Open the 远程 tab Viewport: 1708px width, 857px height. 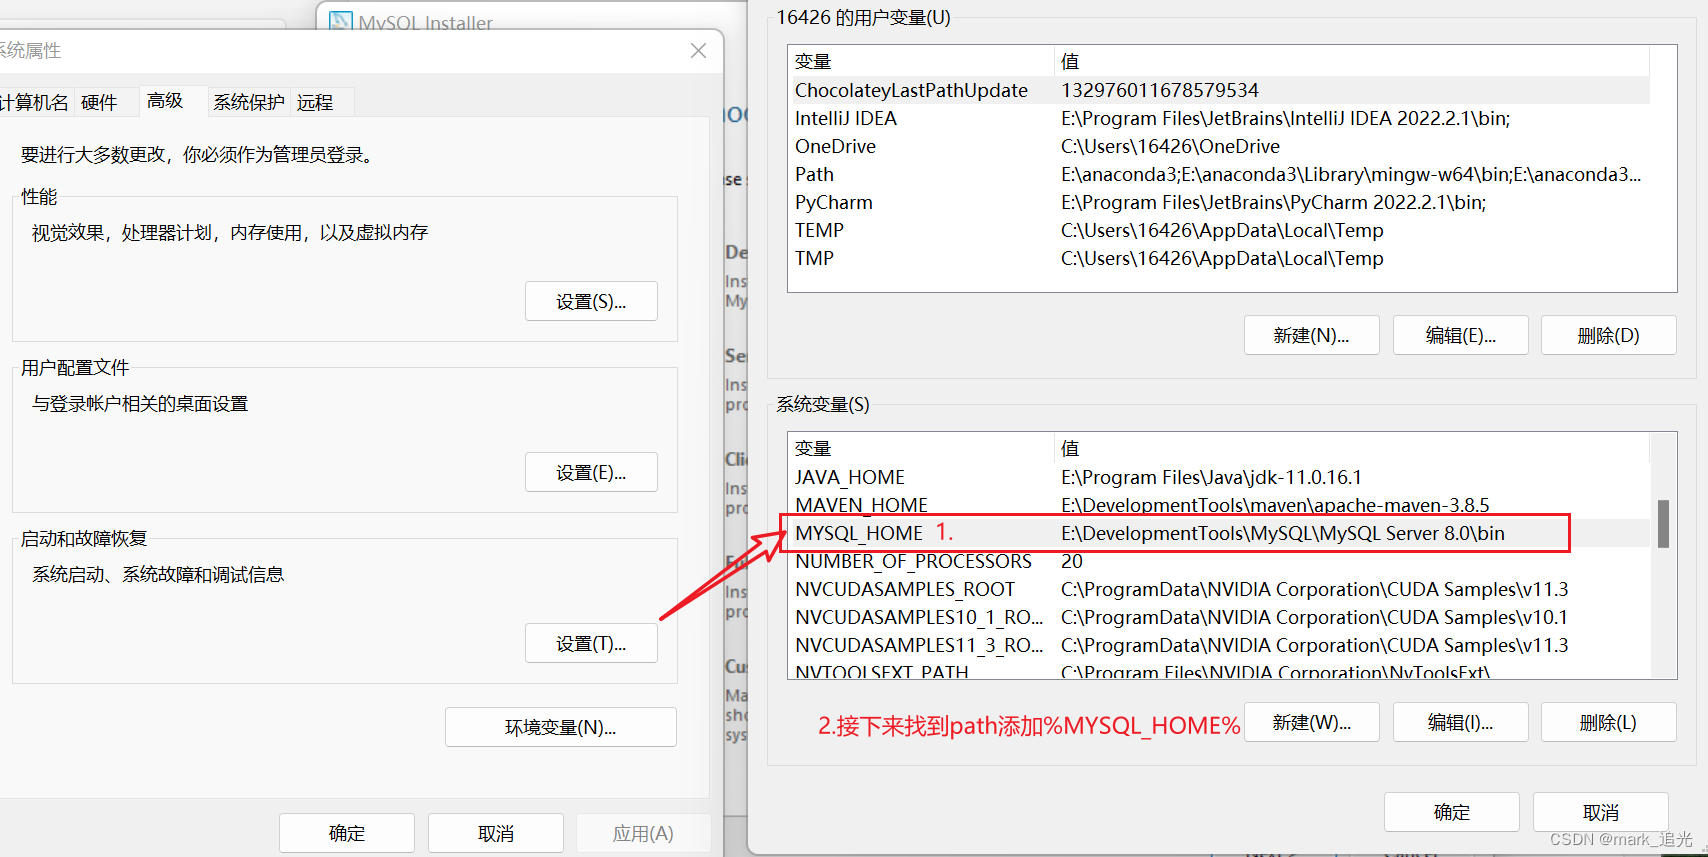315,102
